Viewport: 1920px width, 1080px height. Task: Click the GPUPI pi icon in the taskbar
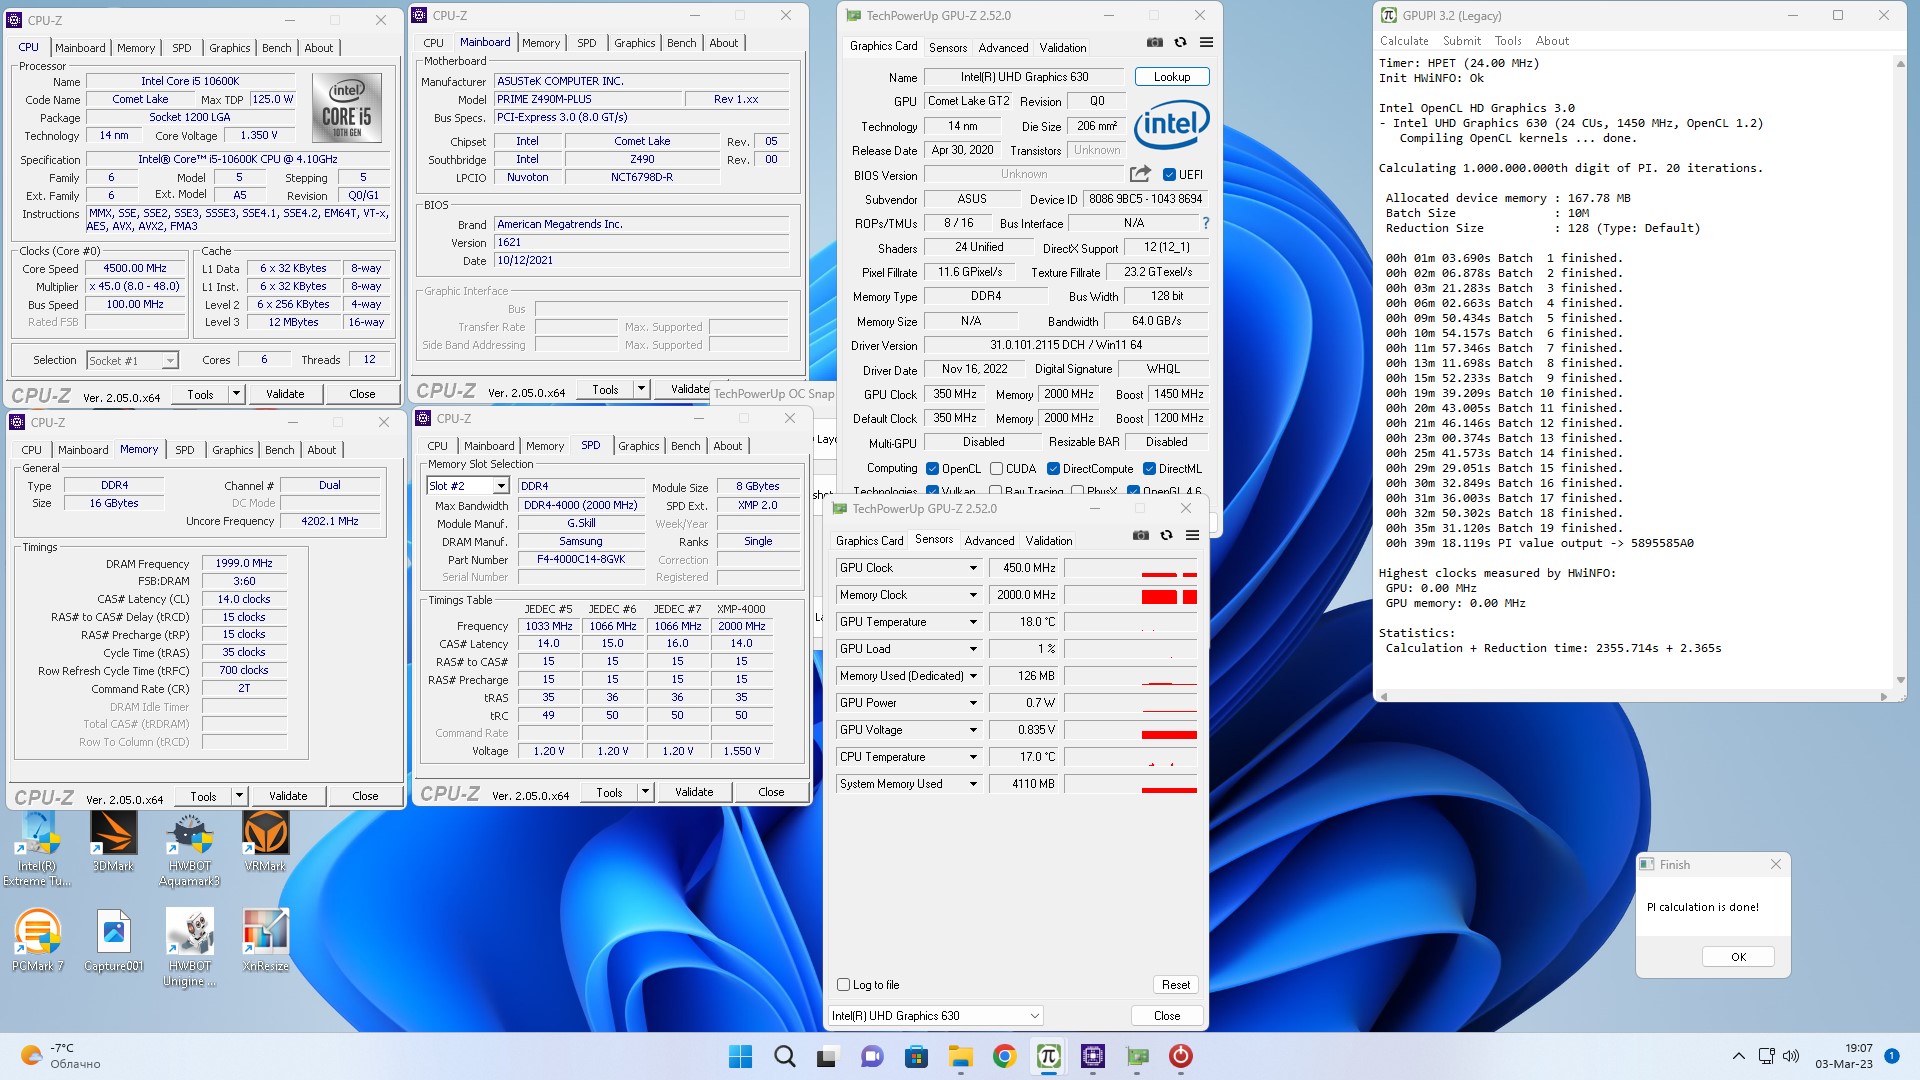(1048, 1056)
